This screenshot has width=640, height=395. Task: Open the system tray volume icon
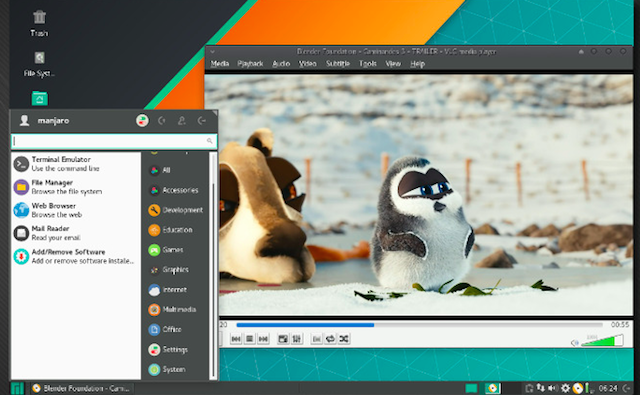coord(553,388)
